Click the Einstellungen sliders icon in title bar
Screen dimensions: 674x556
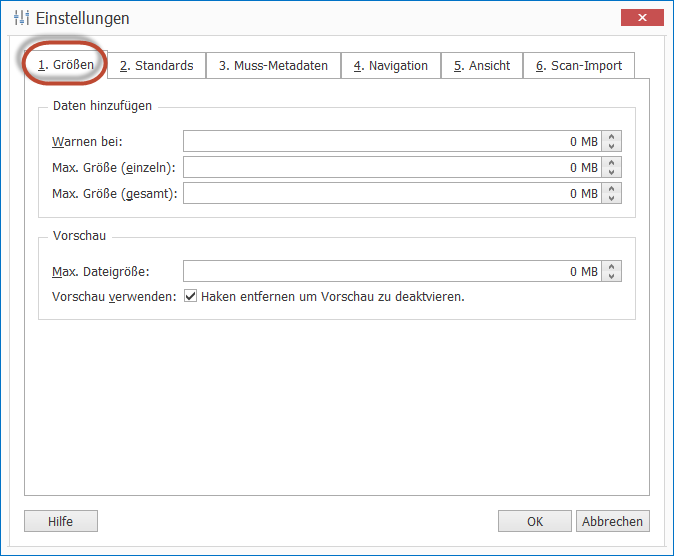21,18
